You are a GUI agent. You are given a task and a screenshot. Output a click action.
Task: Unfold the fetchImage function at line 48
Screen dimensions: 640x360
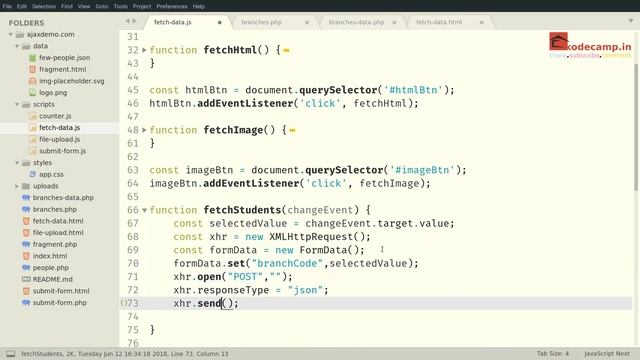[x=144, y=130]
